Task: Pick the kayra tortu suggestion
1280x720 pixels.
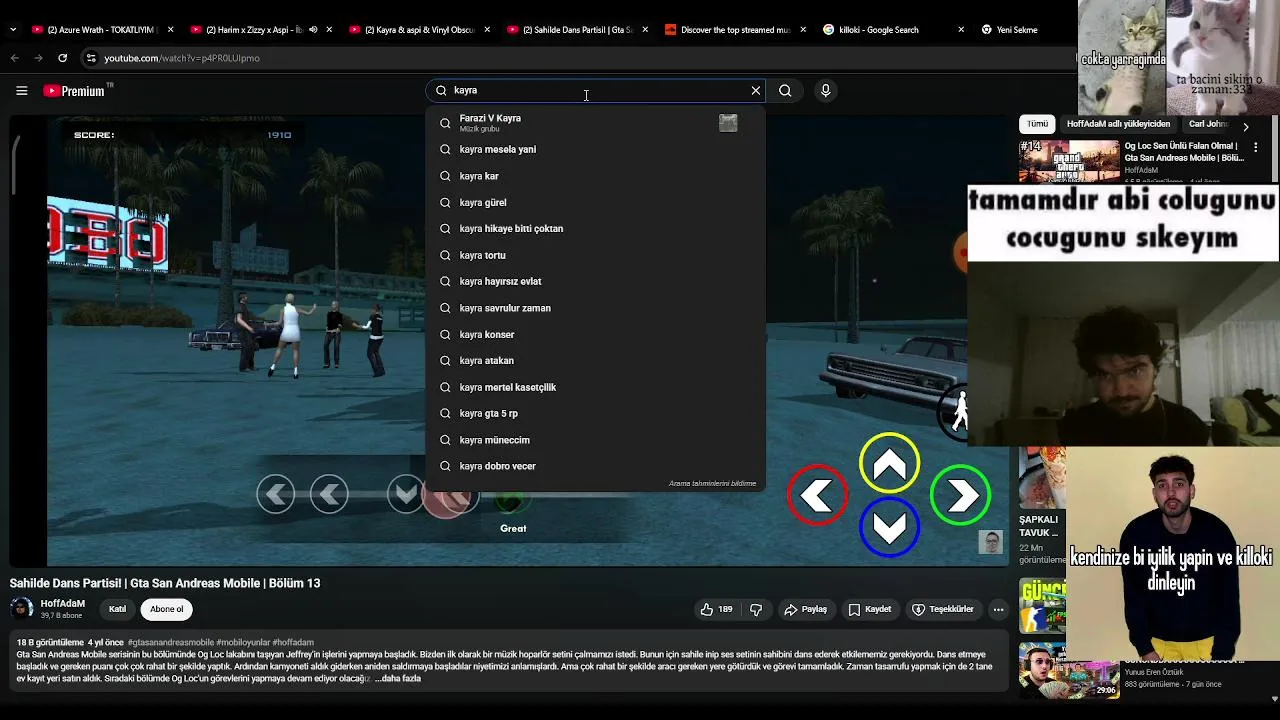Action: coord(596,255)
